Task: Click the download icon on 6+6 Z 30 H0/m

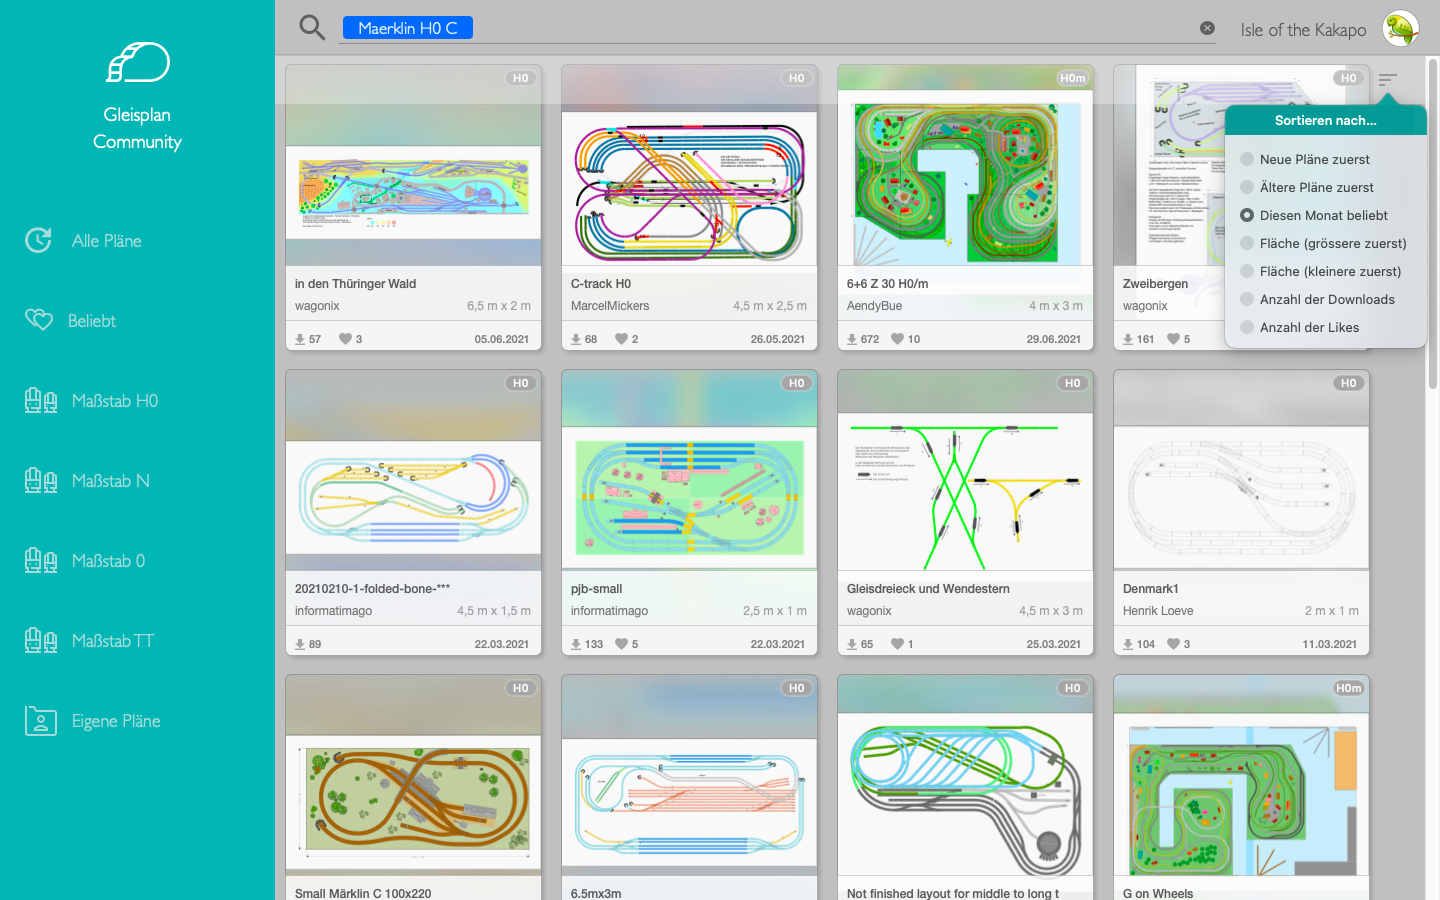Action: pyautogui.click(x=852, y=339)
